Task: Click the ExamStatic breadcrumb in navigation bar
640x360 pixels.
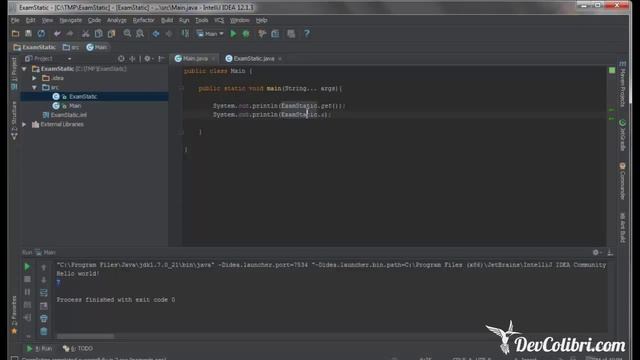Action: (x=35, y=47)
